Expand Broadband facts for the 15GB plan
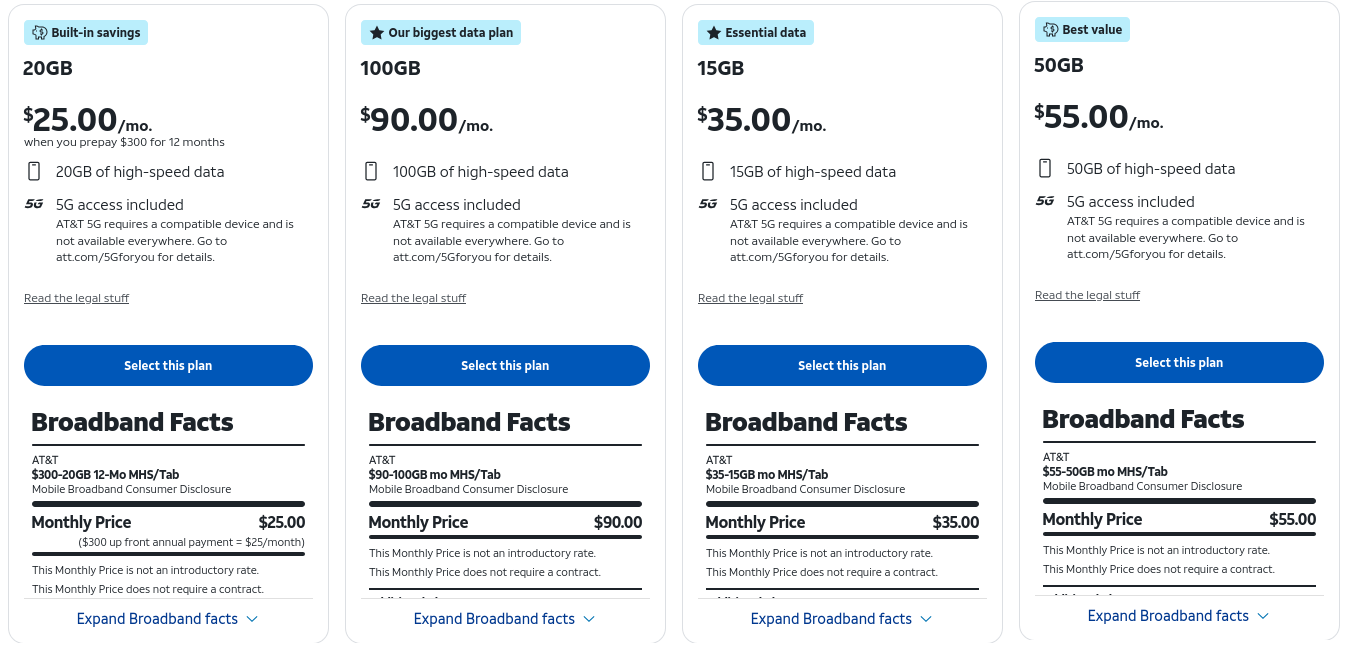The image size is (1355, 655). [842, 619]
